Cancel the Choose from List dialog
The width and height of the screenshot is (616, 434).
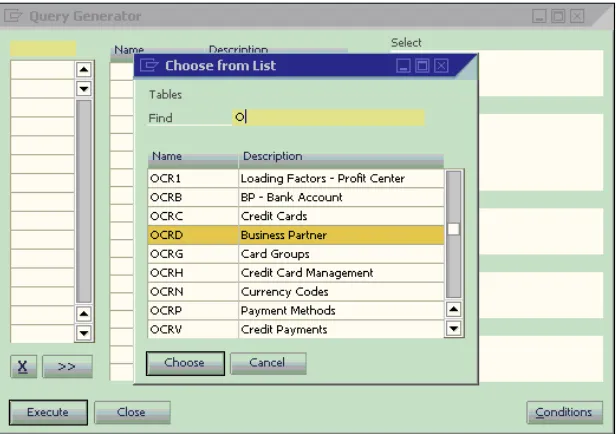pyautogui.click(x=268, y=363)
